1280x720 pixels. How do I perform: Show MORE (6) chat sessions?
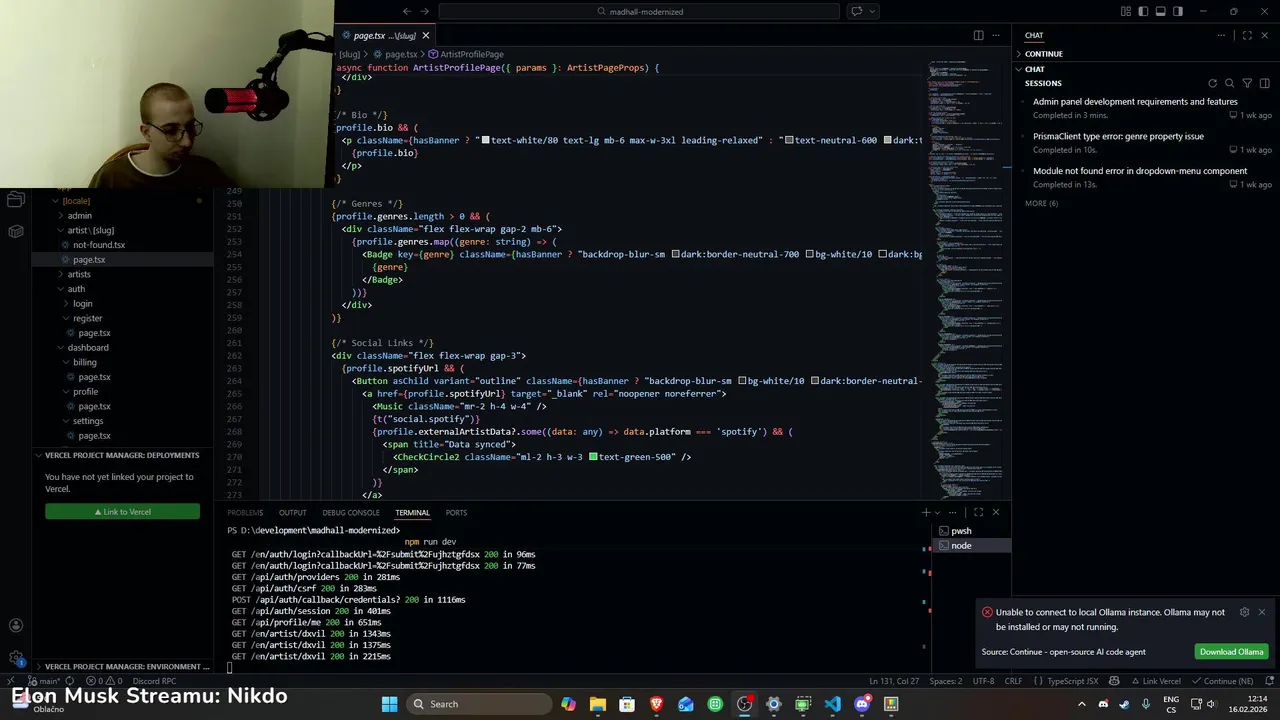pyautogui.click(x=1041, y=203)
